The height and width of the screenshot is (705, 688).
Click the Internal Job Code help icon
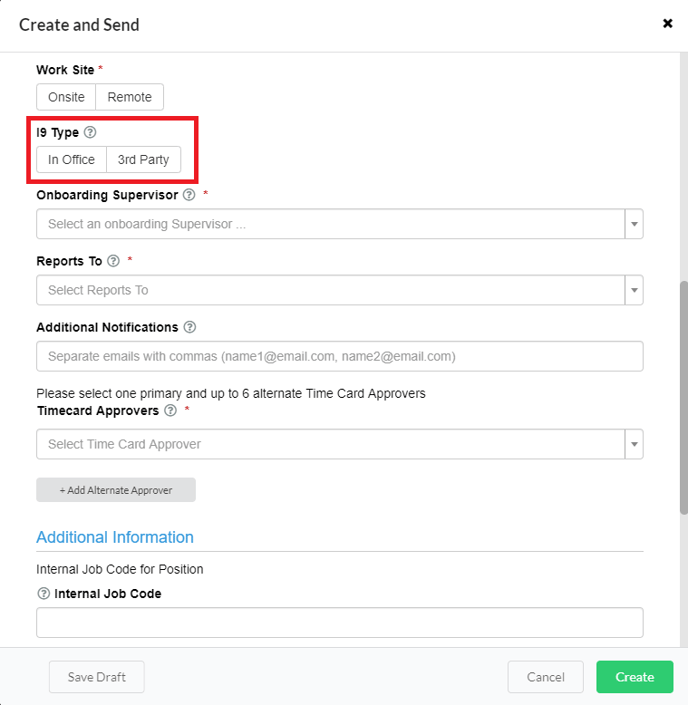pyautogui.click(x=43, y=593)
